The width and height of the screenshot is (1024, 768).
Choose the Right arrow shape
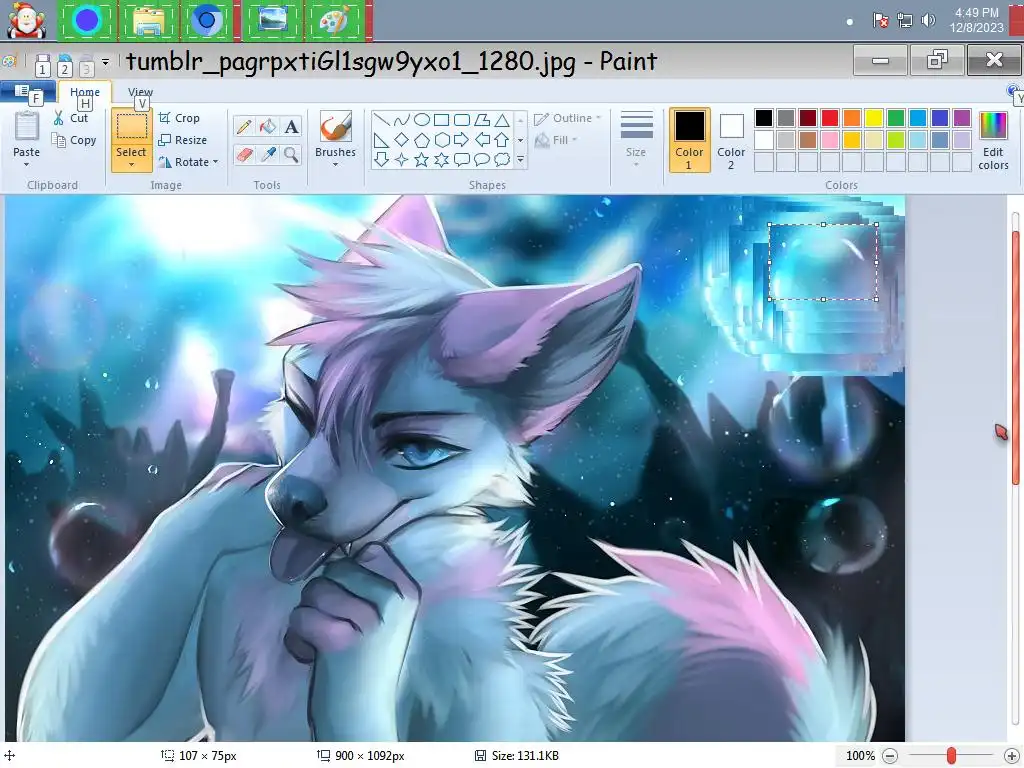(462, 140)
